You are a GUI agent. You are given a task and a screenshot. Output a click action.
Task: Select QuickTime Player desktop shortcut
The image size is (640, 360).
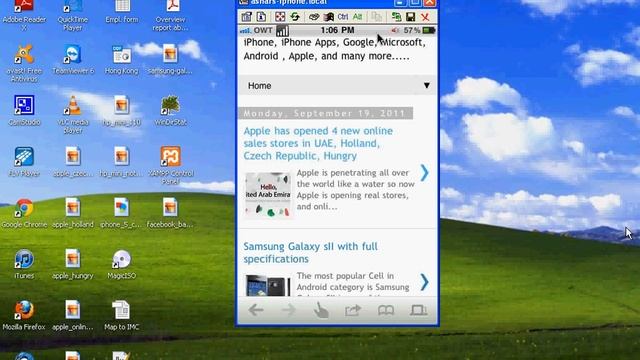(x=73, y=15)
